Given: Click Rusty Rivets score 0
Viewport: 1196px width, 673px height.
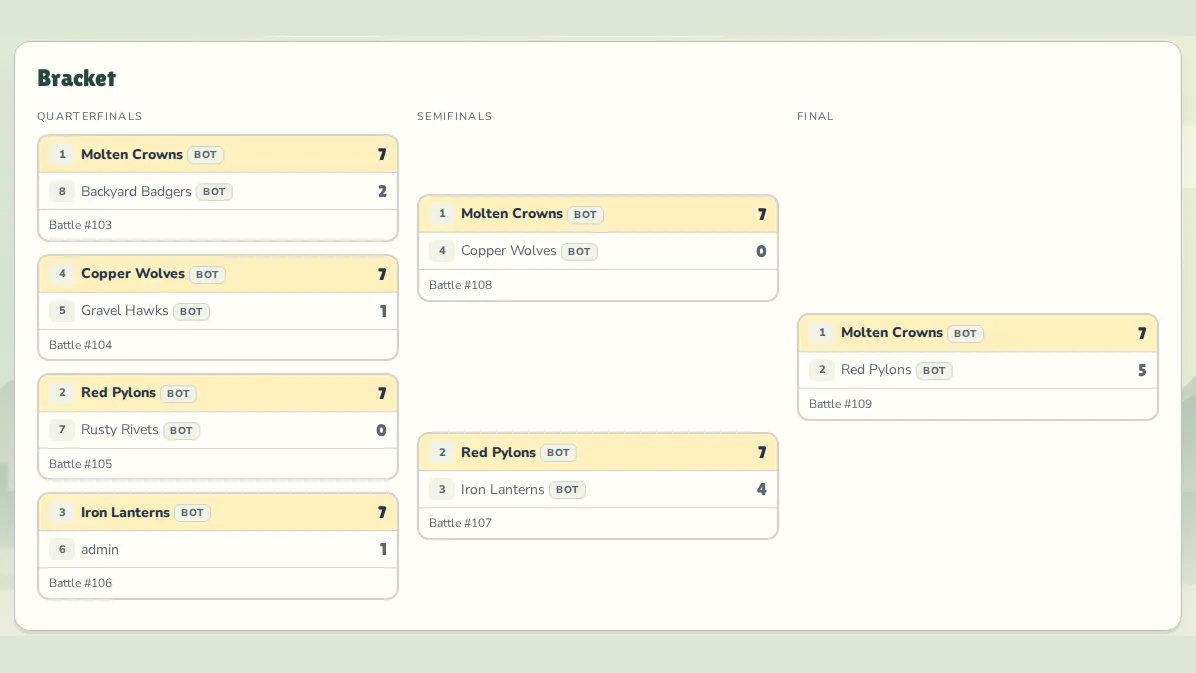Looking at the screenshot, I should click(381, 430).
